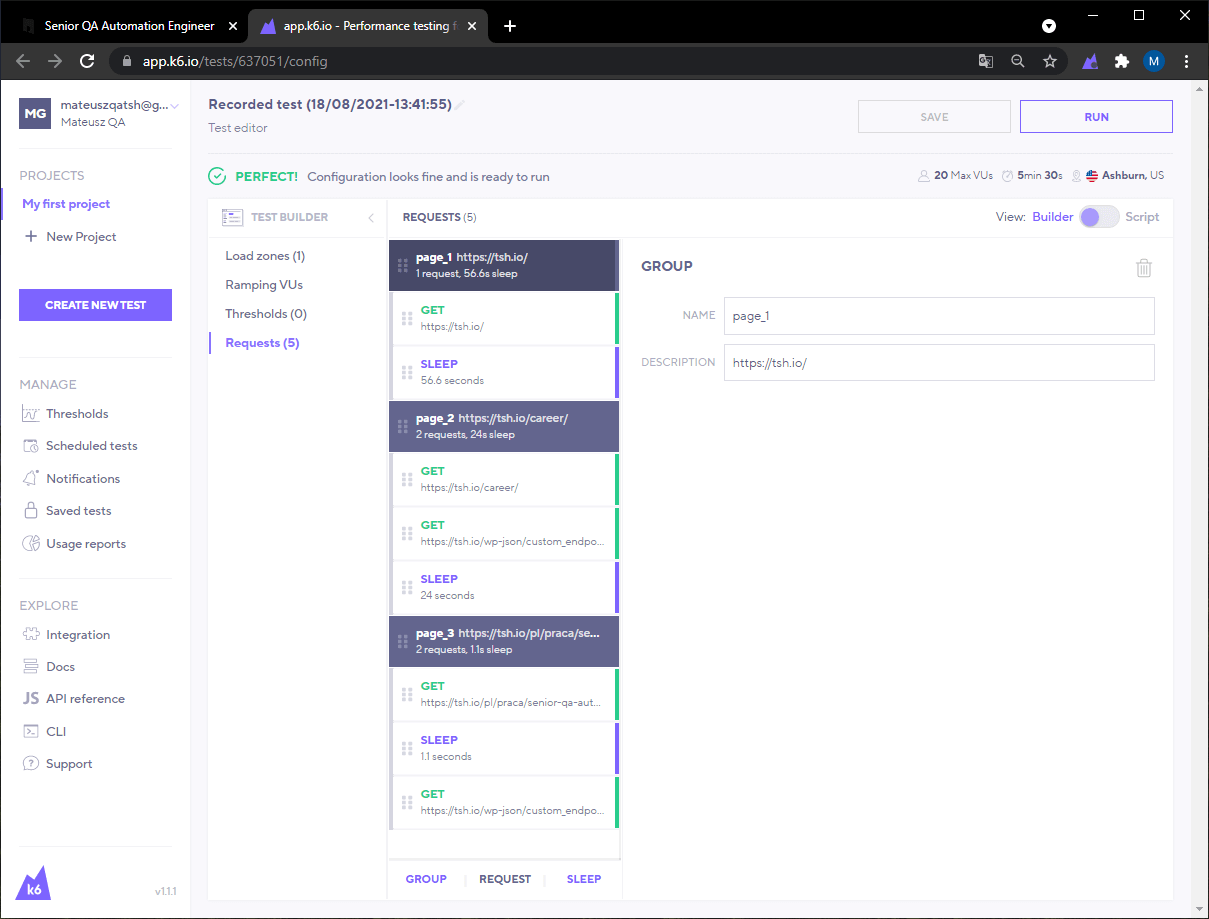Screen dimensions: 1209x919
Task: Switch to the app.k6.io browser tab
Action: [x=368, y=26]
